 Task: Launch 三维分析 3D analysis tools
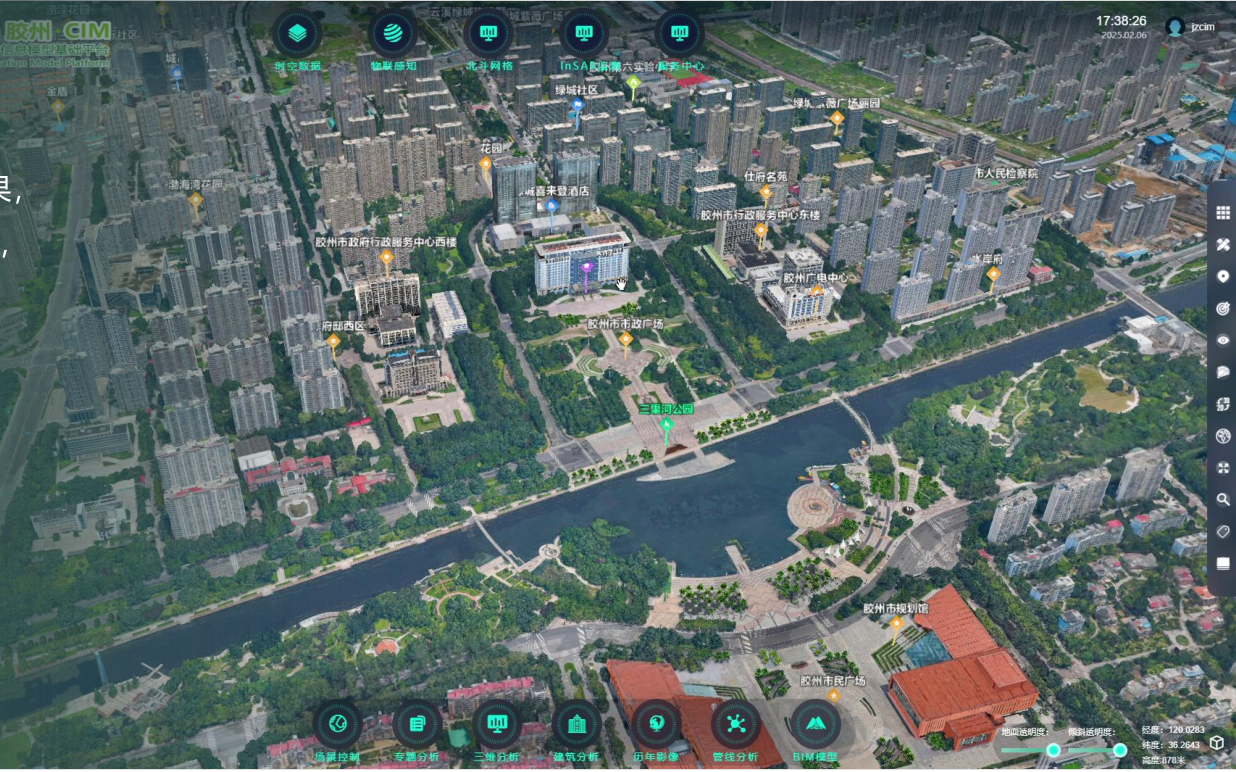click(x=496, y=723)
